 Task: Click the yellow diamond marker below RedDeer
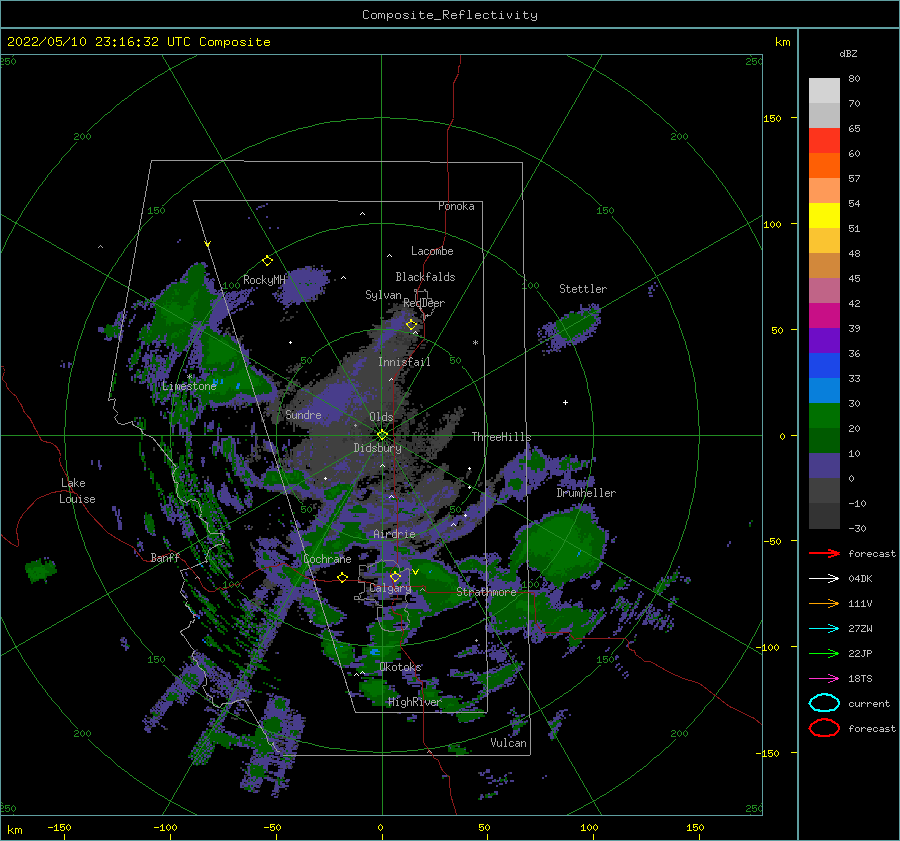(x=411, y=325)
